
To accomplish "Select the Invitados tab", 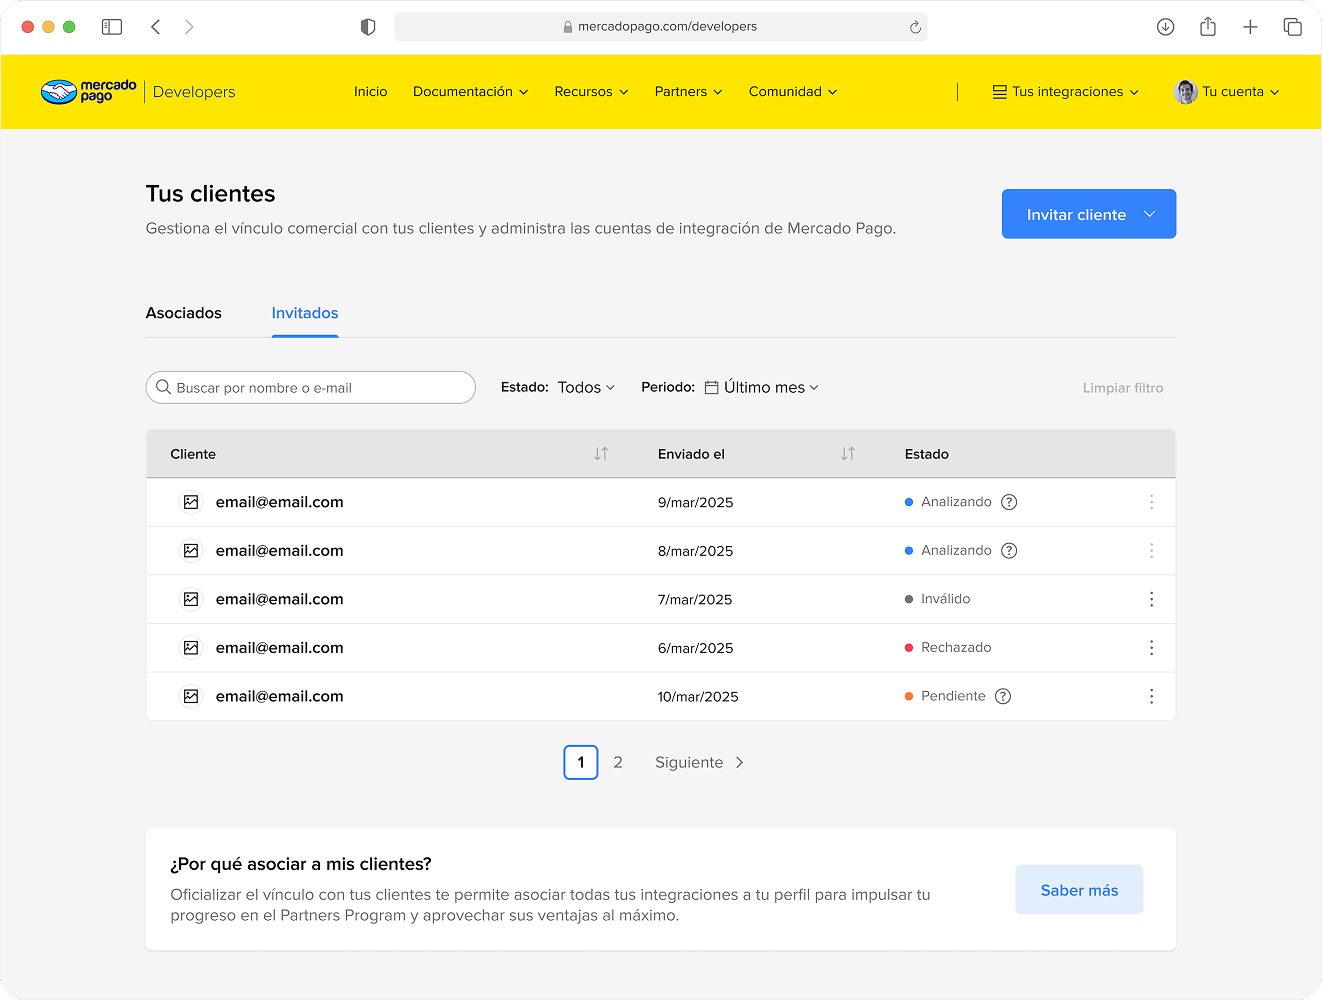I will tap(305, 313).
